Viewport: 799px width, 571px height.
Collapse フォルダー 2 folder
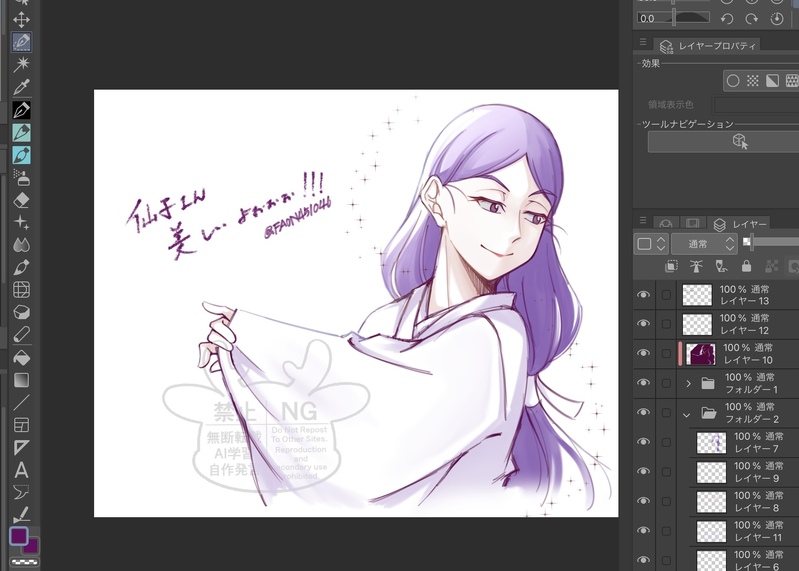coord(686,415)
